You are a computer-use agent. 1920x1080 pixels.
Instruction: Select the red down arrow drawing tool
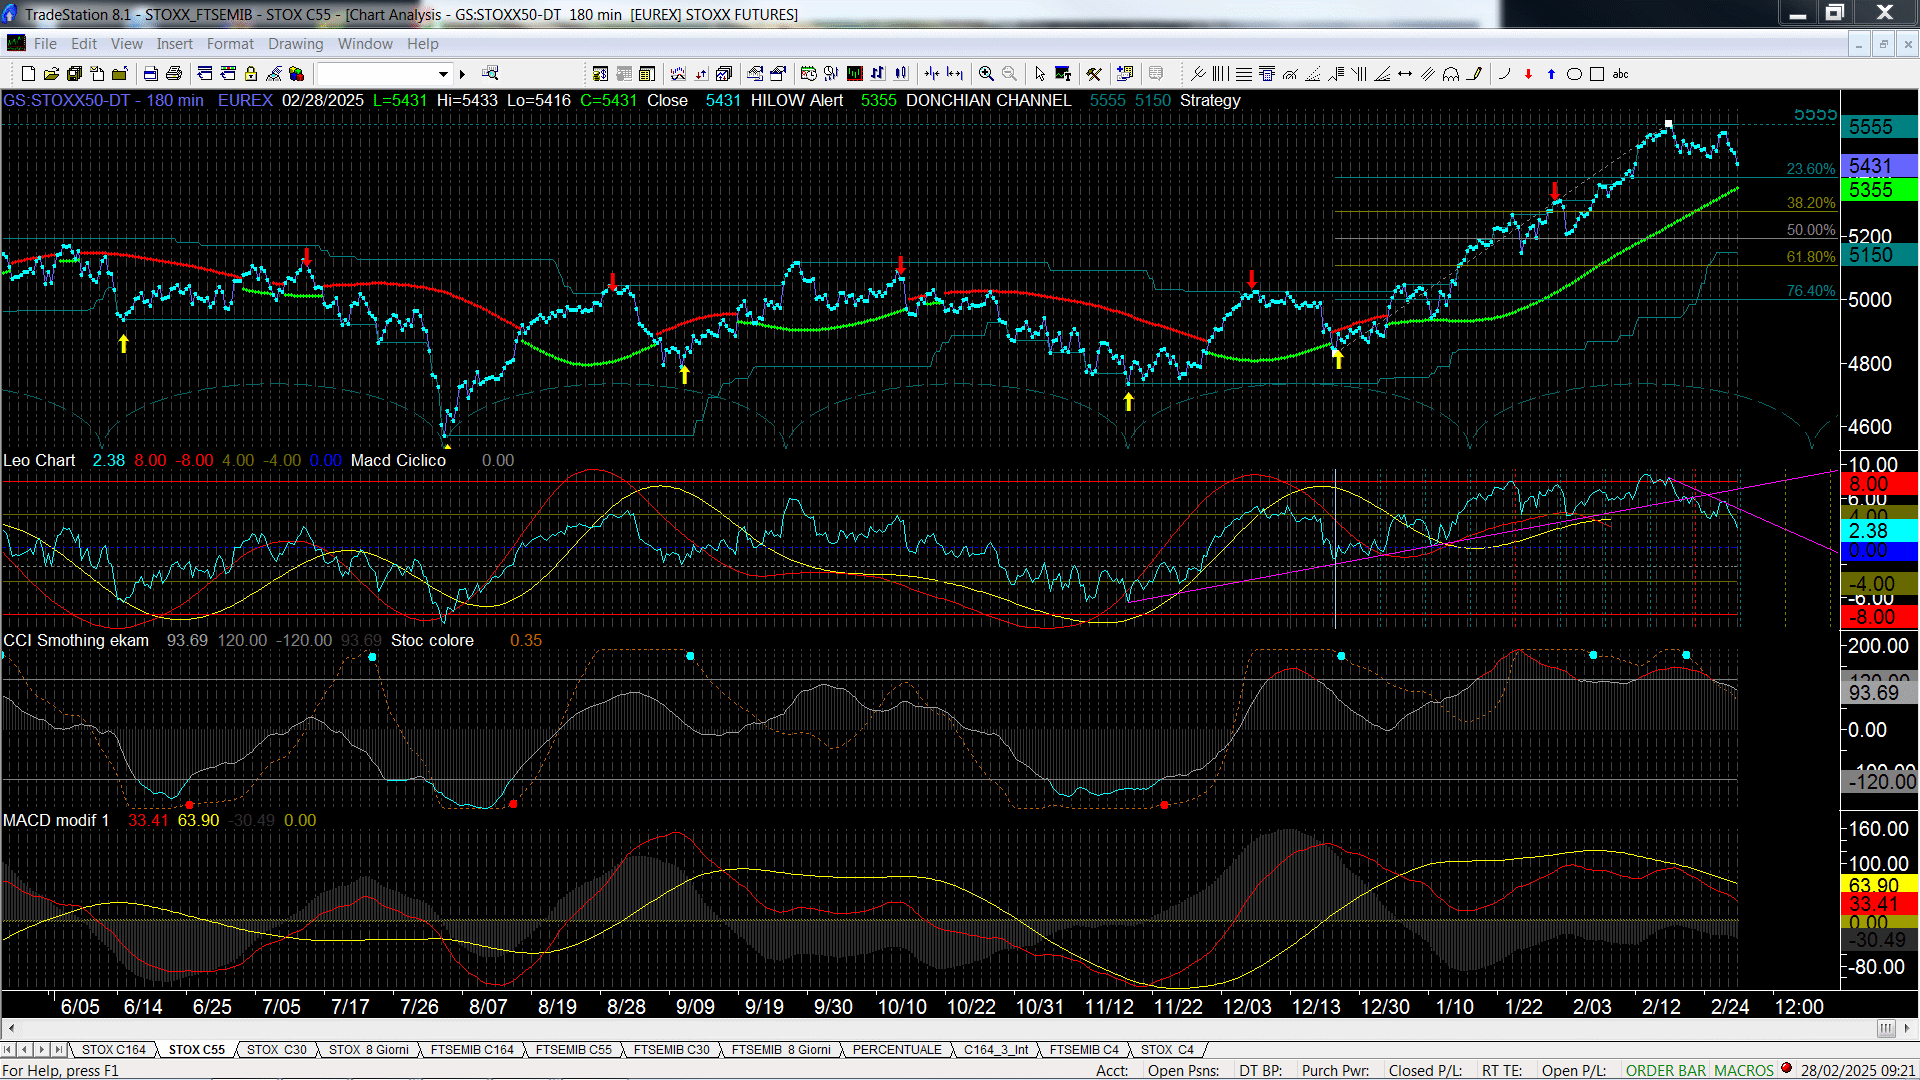click(1528, 74)
